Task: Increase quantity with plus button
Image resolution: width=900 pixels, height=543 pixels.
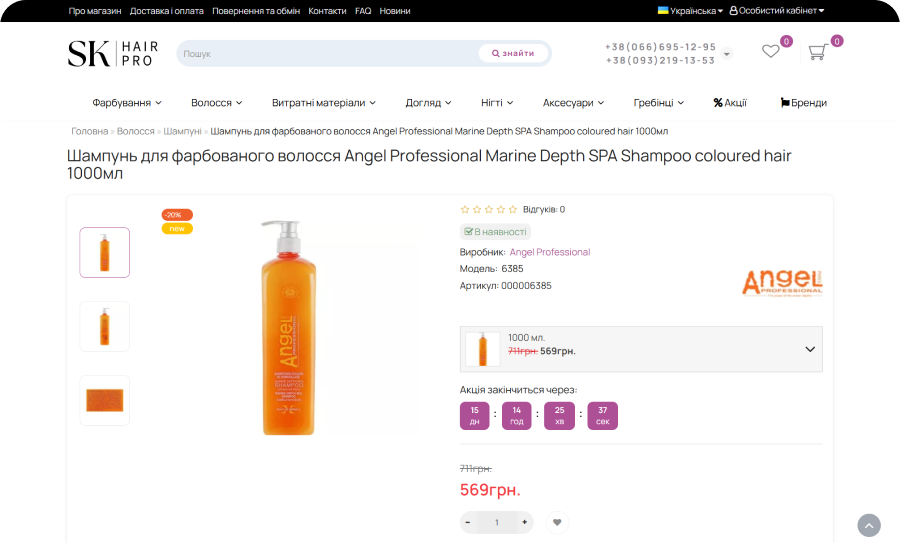Action: [525, 522]
